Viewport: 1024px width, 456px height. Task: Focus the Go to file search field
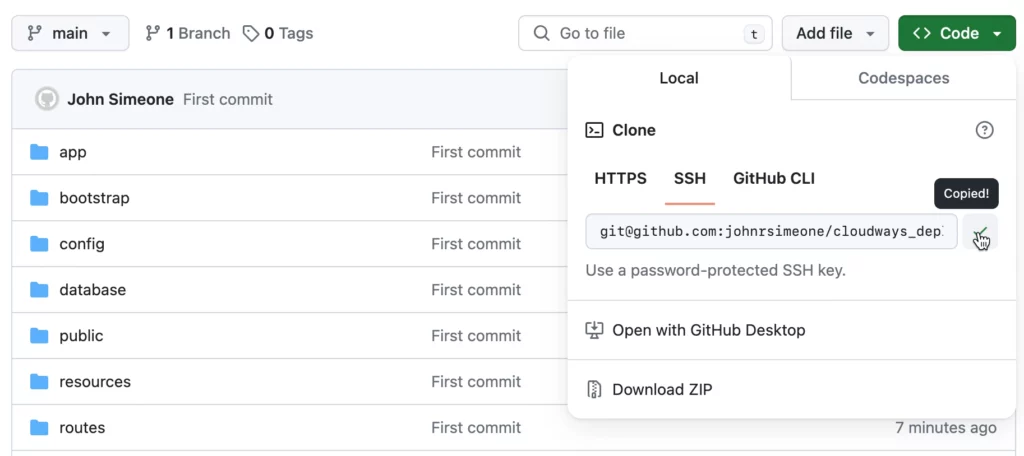(x=645, y=33)
